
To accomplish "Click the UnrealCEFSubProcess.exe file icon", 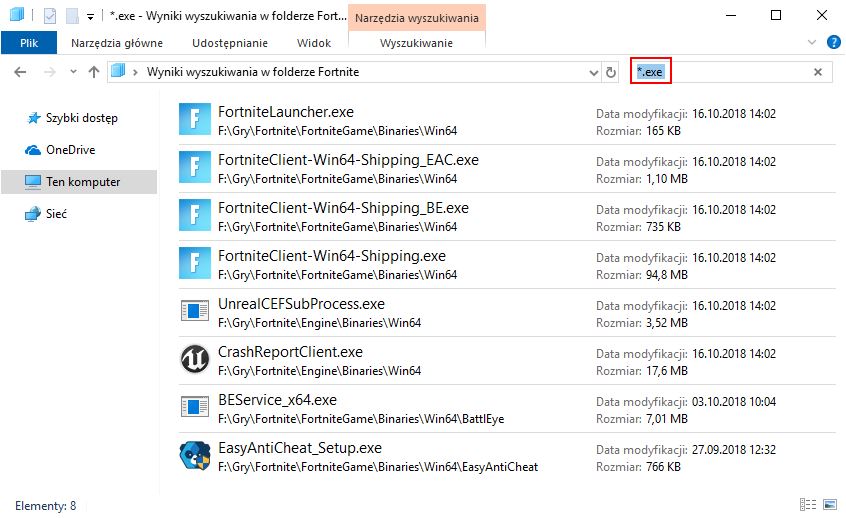I will point(194,311).
